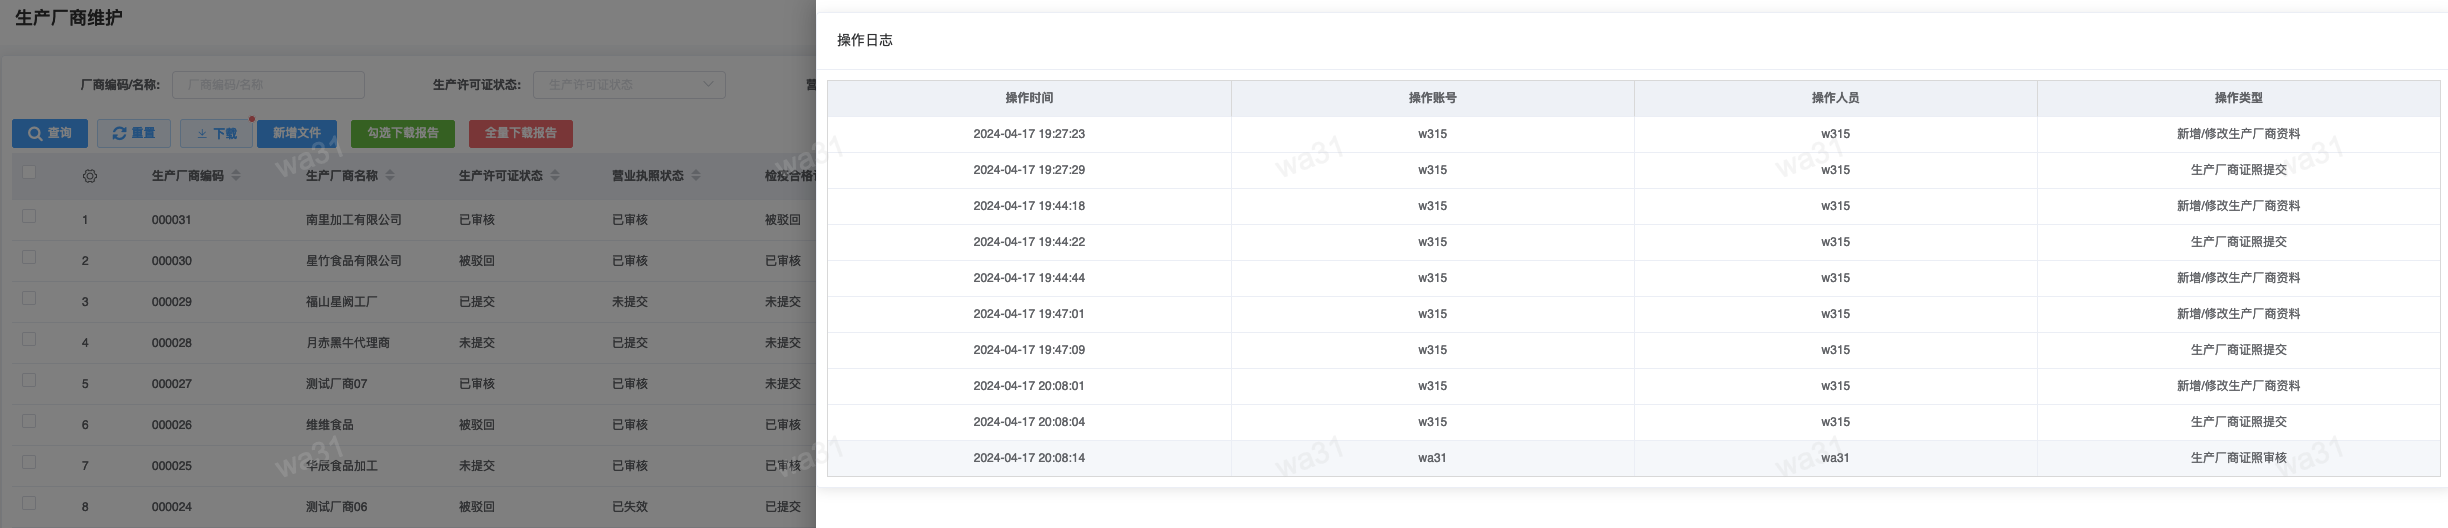Image resolution: width=2448 pixels, height=528 pixels.
Task: Check the row checkbox for 南里加工有限公司
Action: pyautogui.click(x=29, y=216)
